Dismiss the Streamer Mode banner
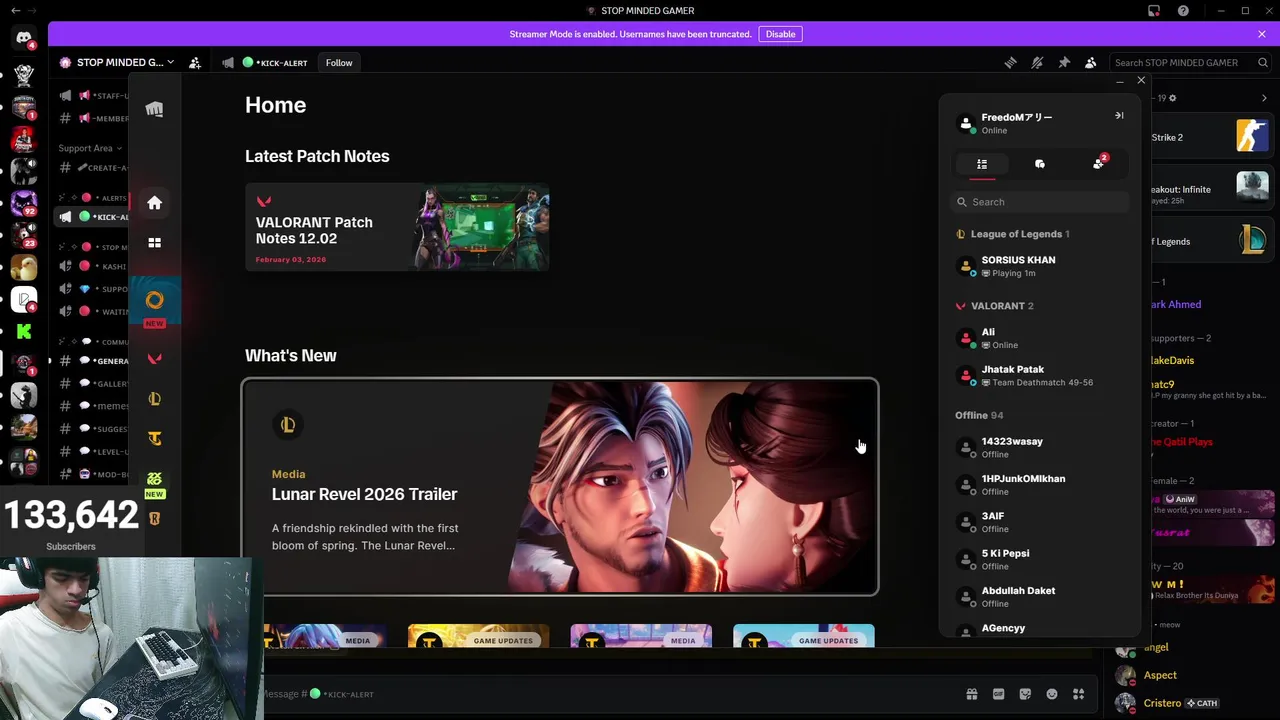This screenshot has height=720, width=1280. (x=1261, y=34)
